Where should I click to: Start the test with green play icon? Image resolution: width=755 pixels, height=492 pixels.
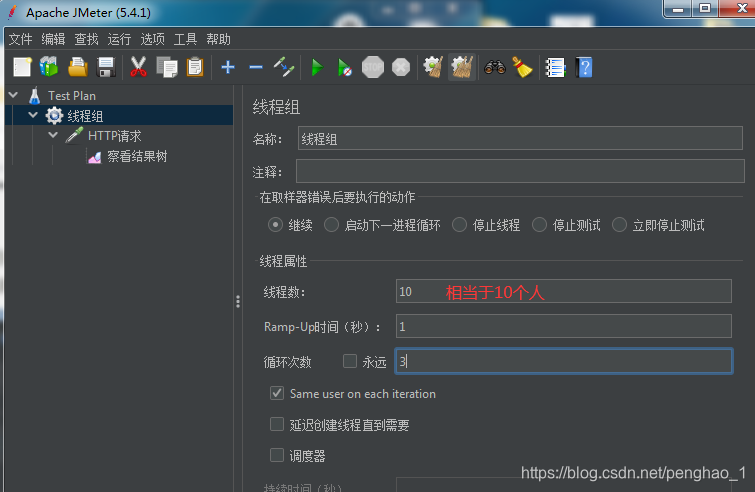[317, 67]
